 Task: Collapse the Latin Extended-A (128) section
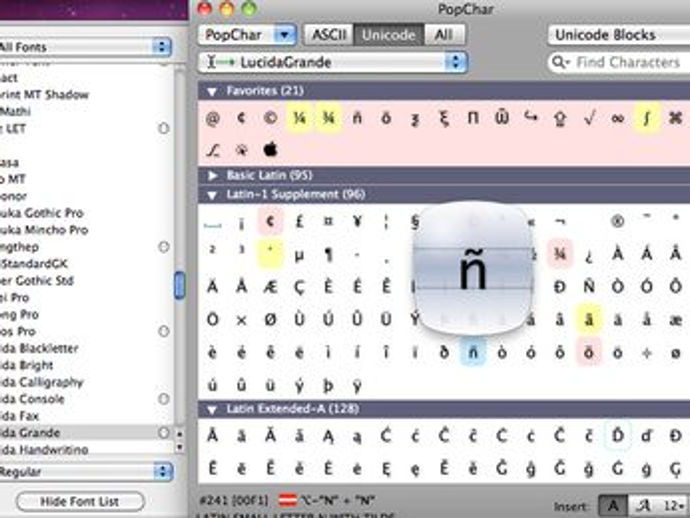click(212, 410)
